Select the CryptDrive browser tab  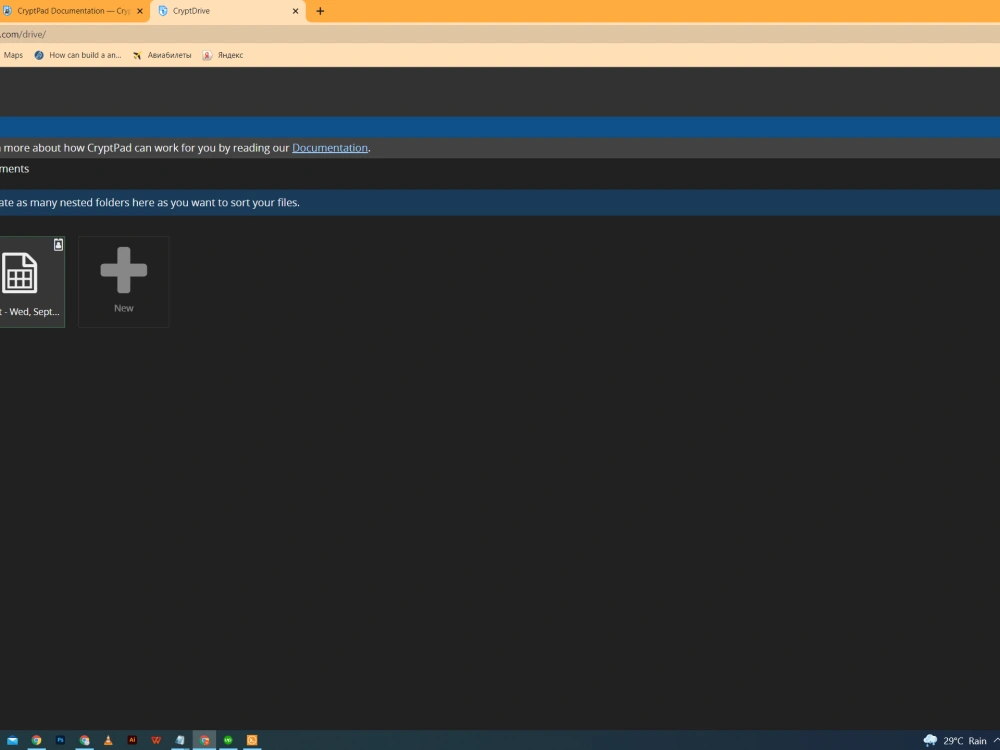(228, 11)
